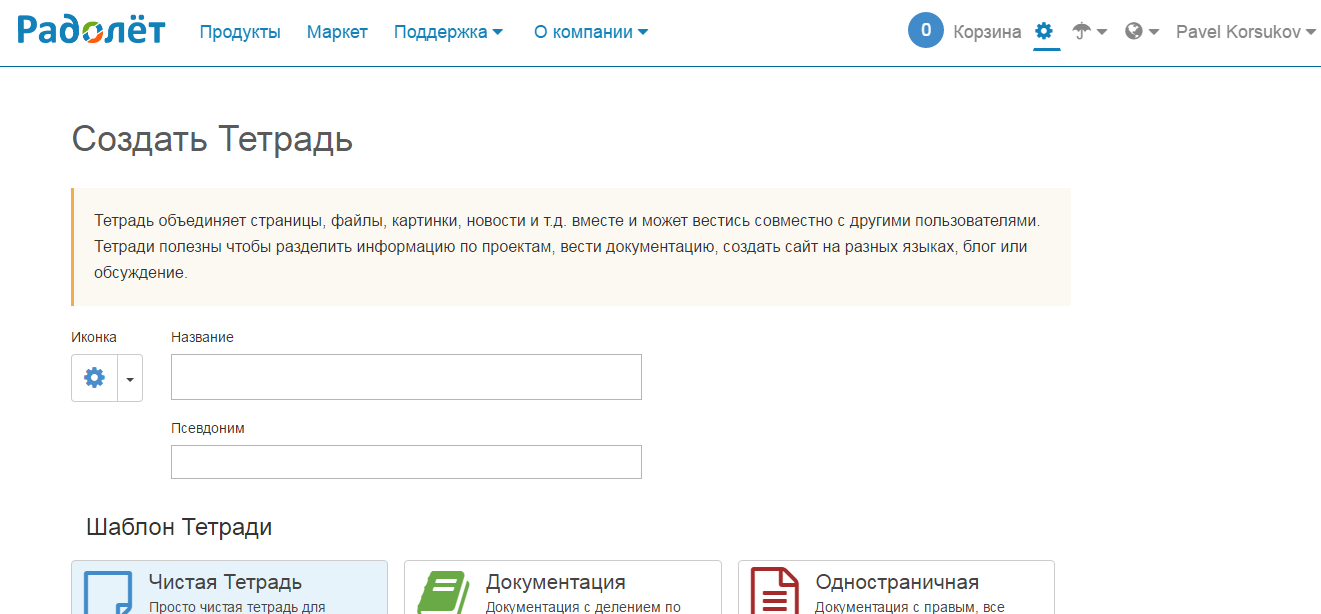Click the green book icon of Документация
The height and width of the screenshot is (614, 1321).
[446, 588]
